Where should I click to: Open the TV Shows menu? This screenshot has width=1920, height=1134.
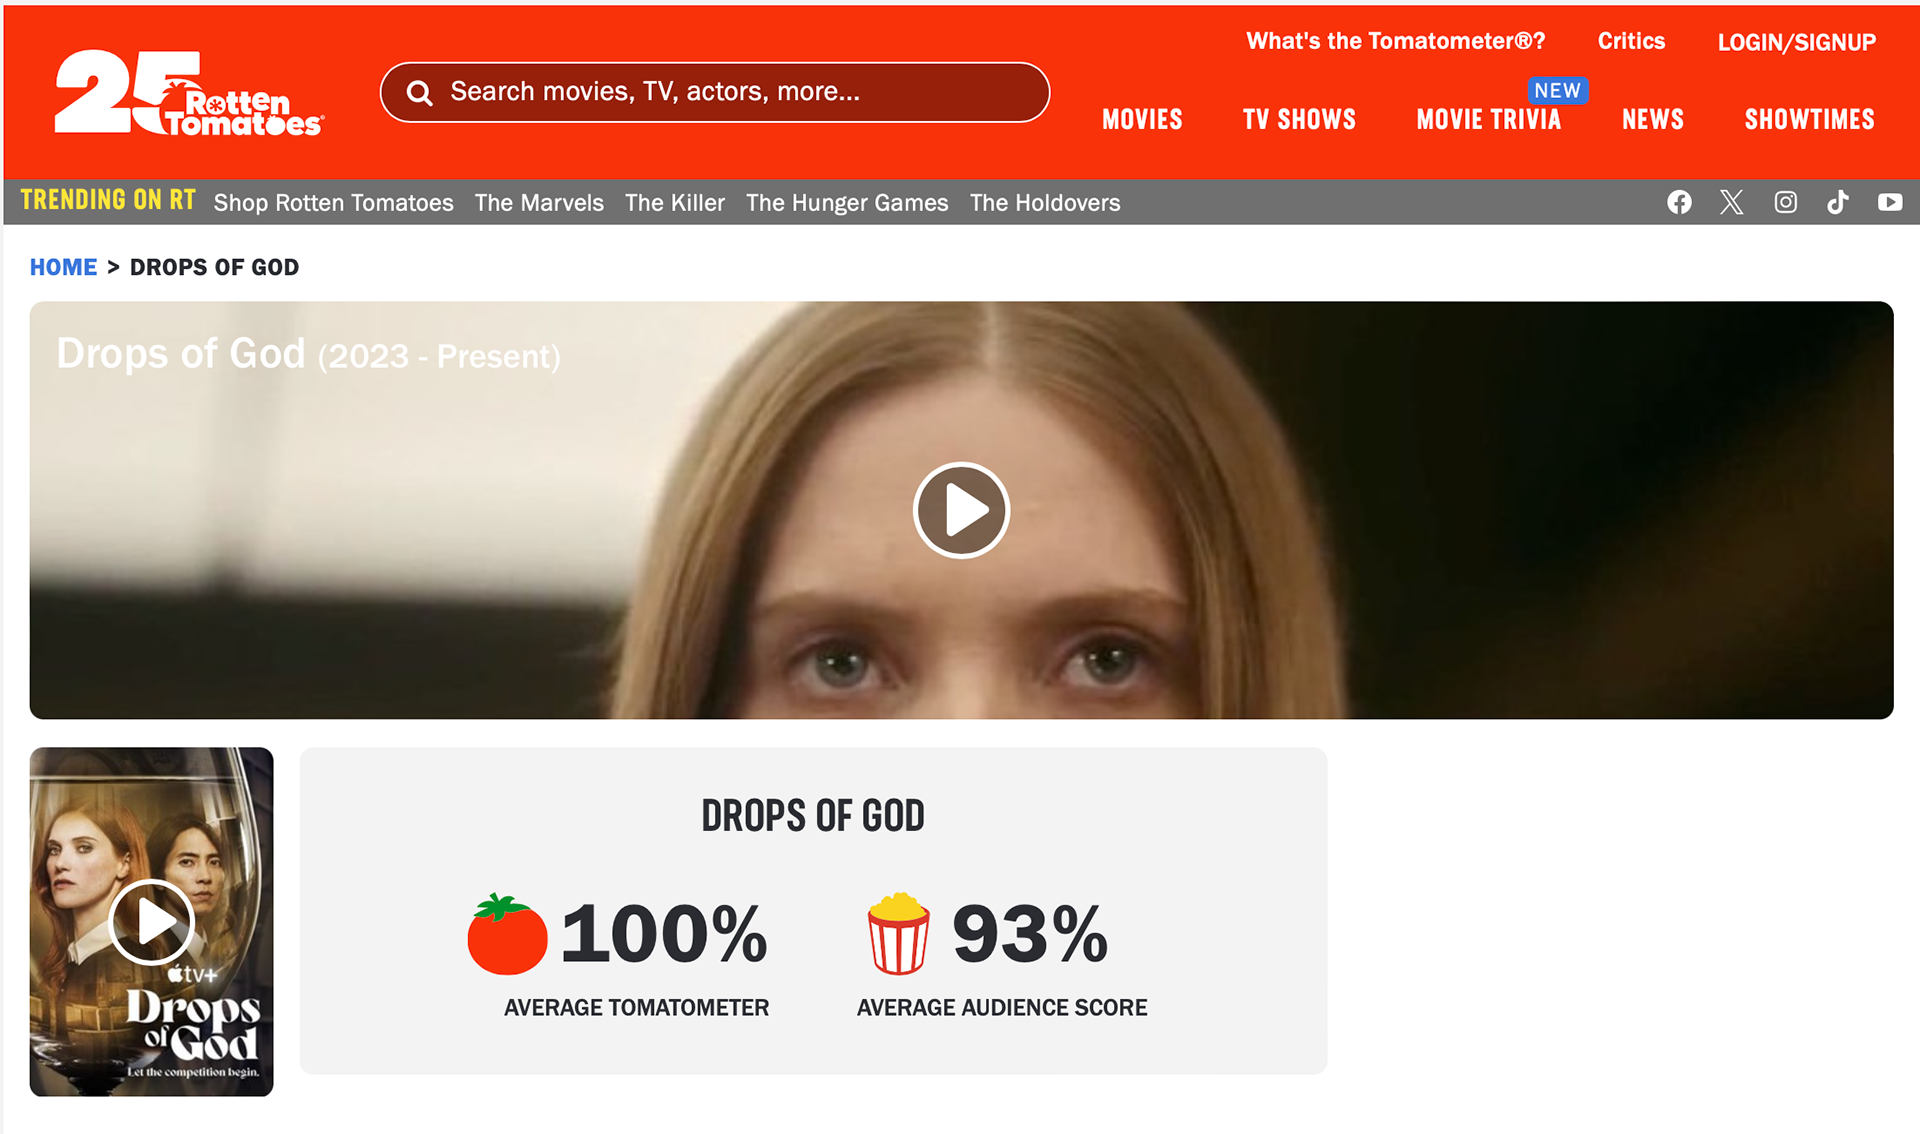point(1299,119)
